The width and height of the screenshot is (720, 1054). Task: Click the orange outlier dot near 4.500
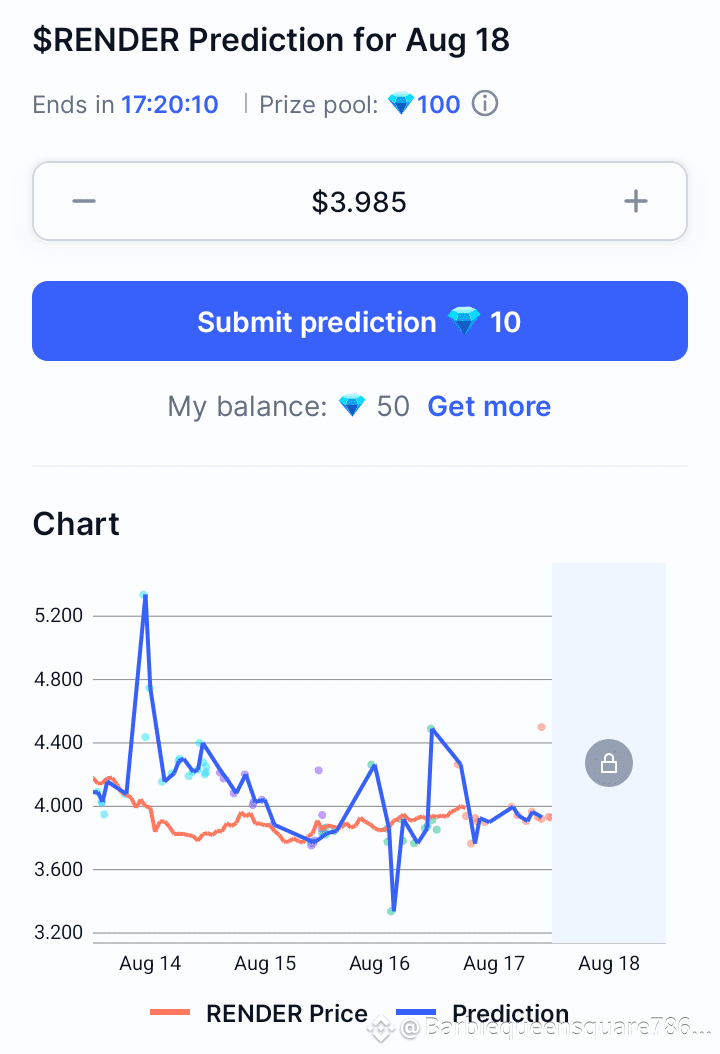[x=541, y=727]
